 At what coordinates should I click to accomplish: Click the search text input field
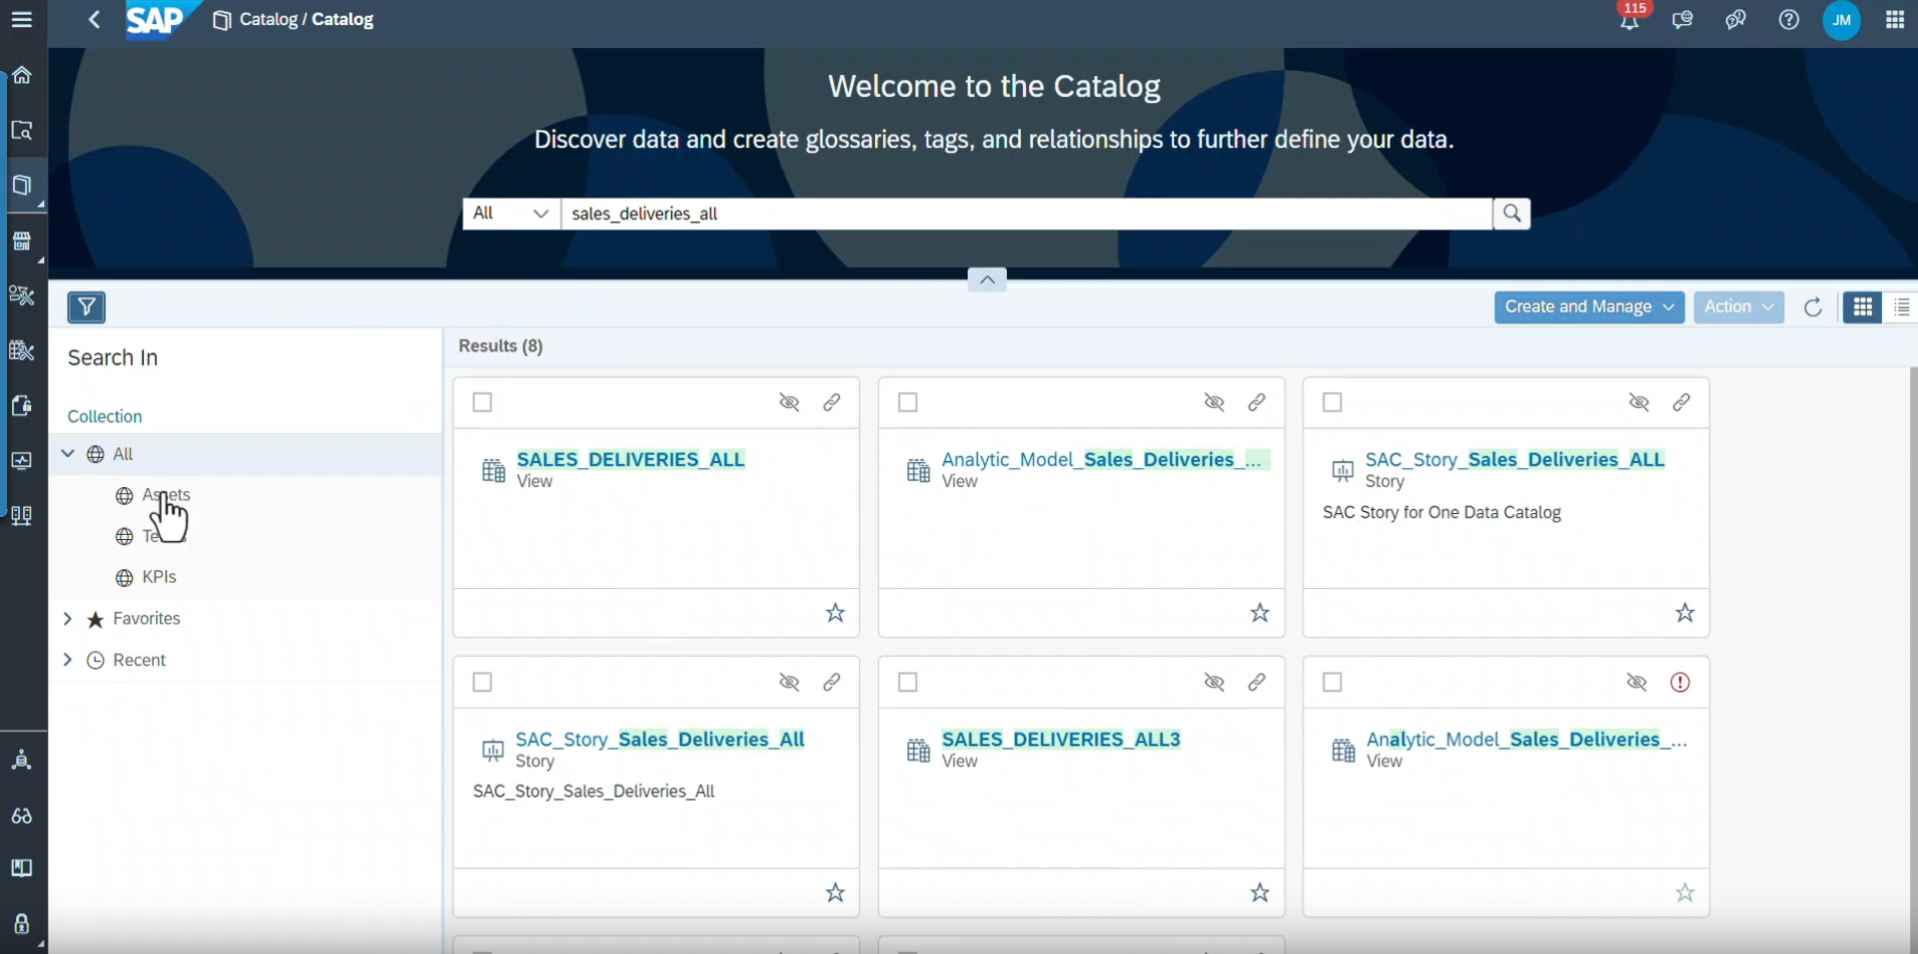1025,213
